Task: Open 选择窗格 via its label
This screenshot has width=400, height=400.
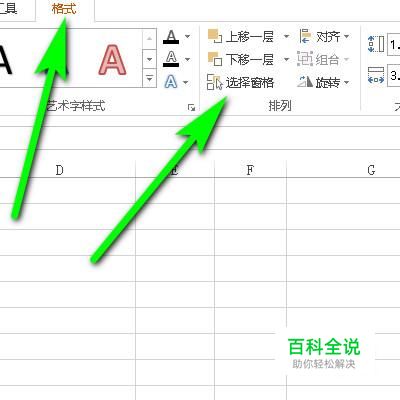Action: coord(250,83)
